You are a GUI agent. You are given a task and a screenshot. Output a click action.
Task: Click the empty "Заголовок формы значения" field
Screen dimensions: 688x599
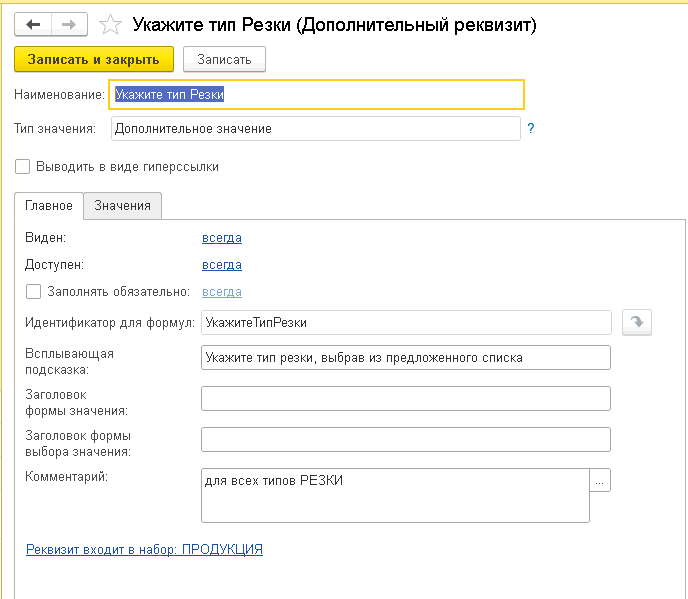(405, 399)
